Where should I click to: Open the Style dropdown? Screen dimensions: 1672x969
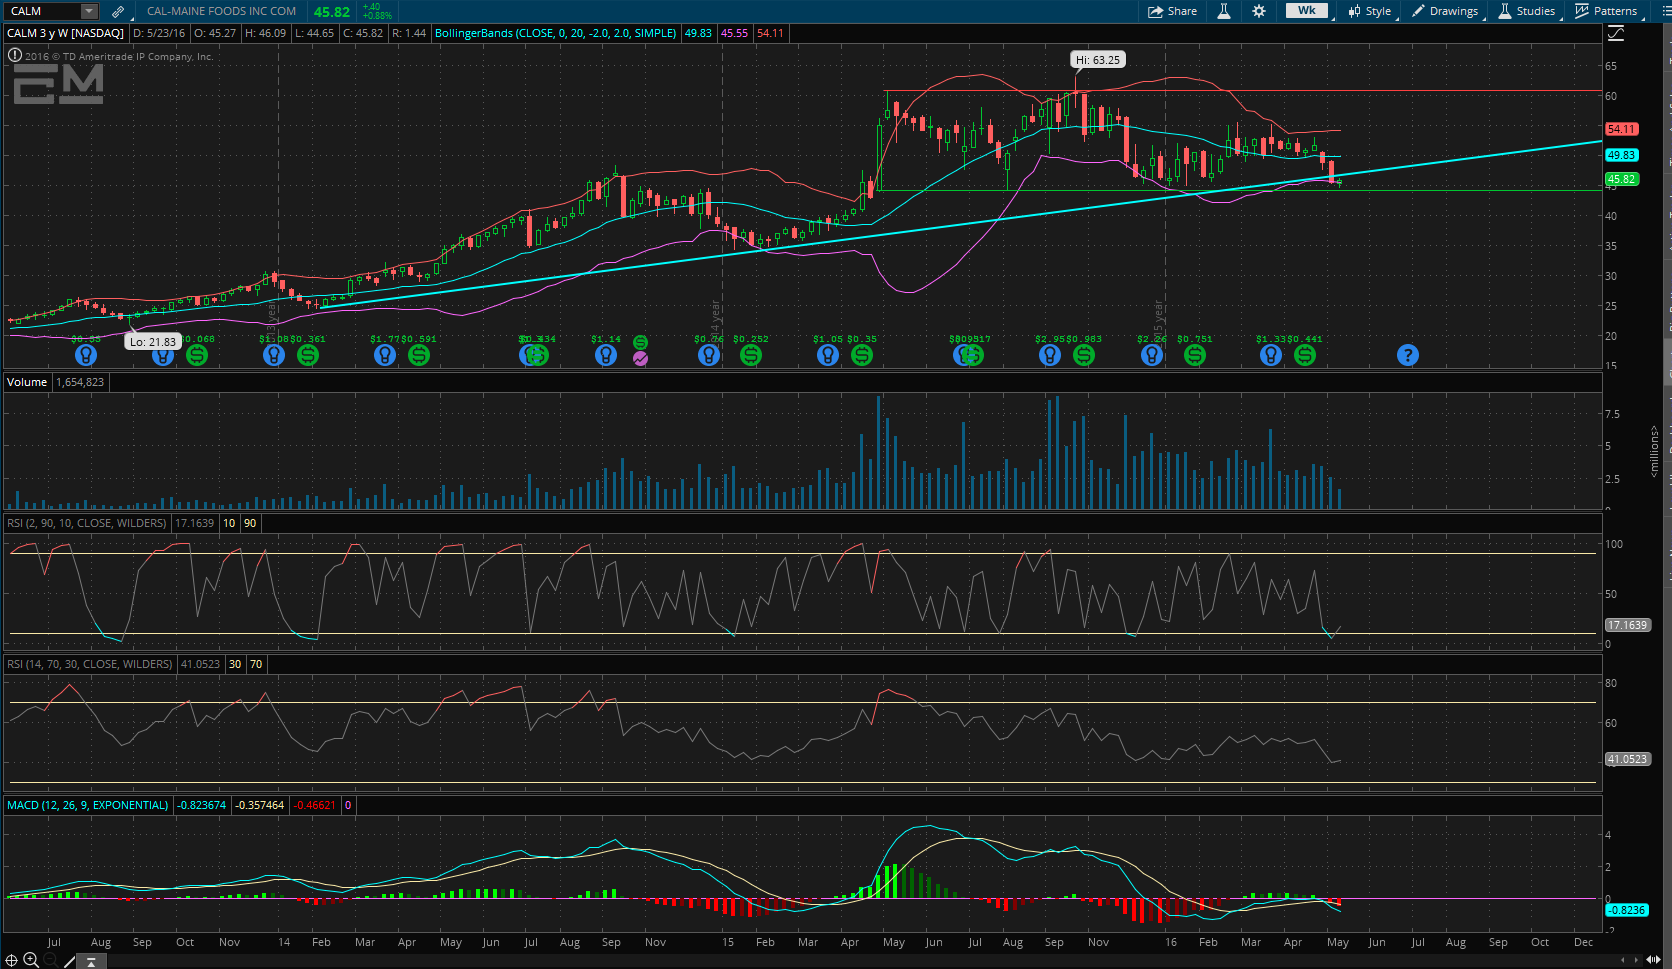point(1369,11)
